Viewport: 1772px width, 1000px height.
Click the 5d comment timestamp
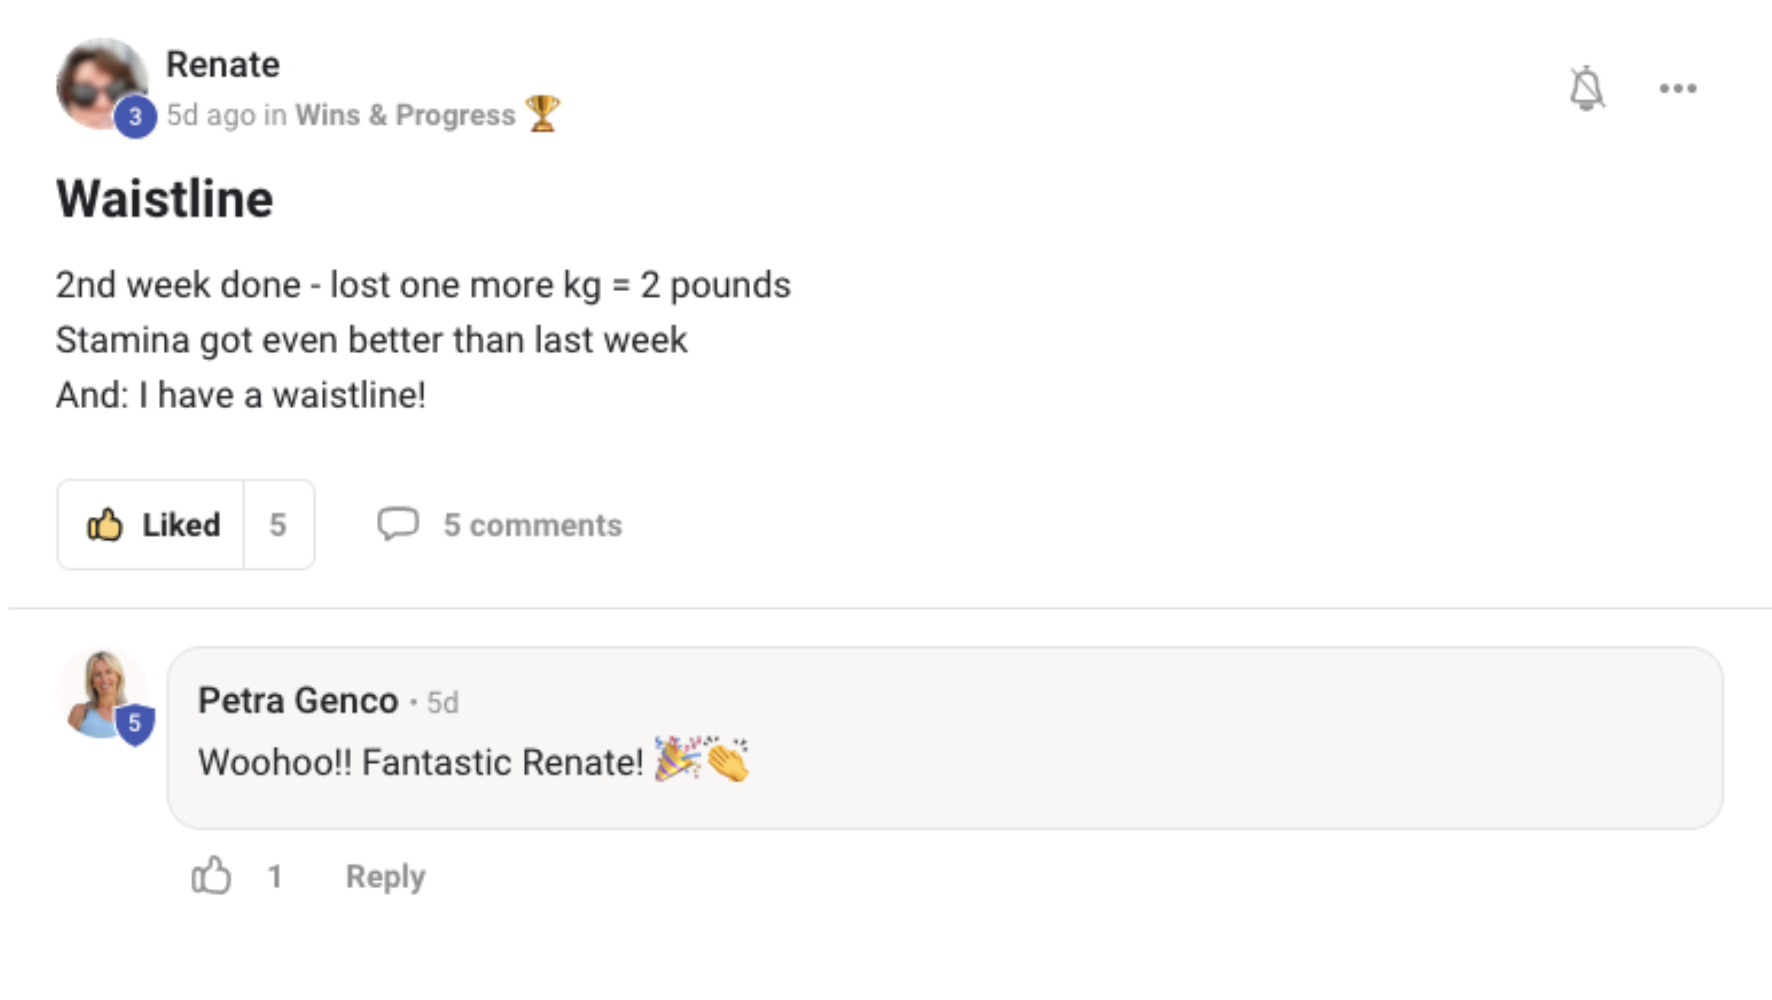pos(443,703)
